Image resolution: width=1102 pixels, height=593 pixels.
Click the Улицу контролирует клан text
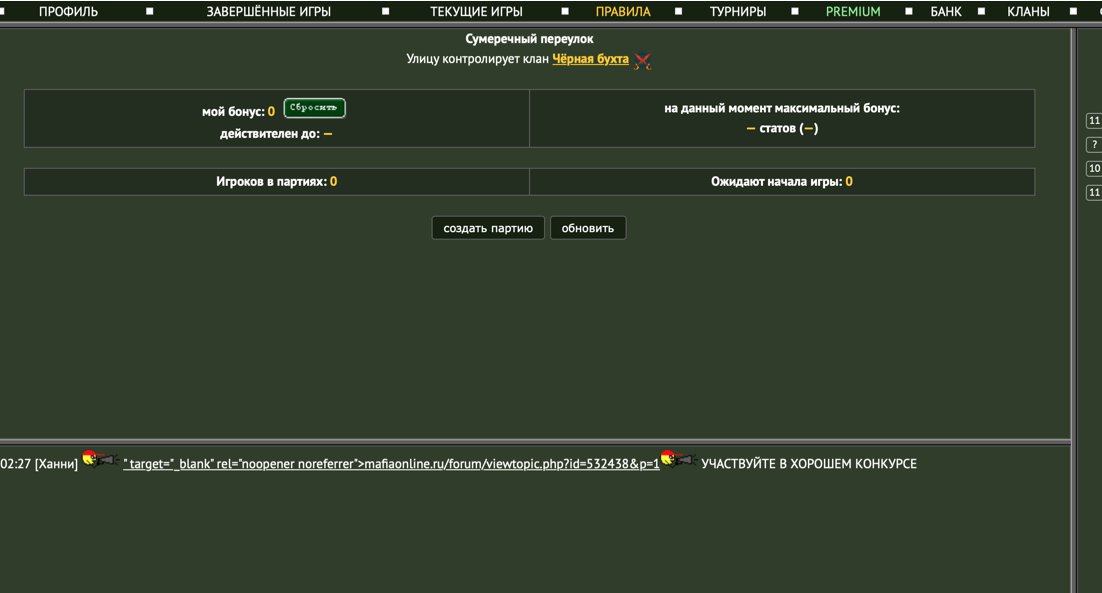[477, 59]
